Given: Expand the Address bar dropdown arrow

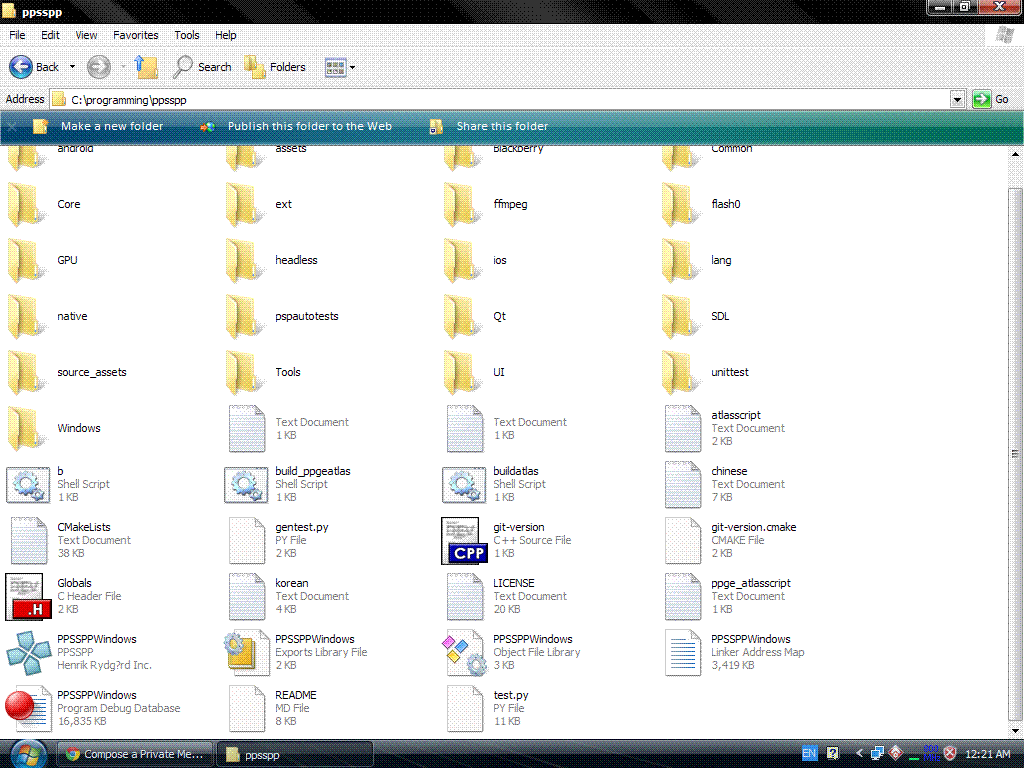Looking at the screenshot, I should pos(957,100).
